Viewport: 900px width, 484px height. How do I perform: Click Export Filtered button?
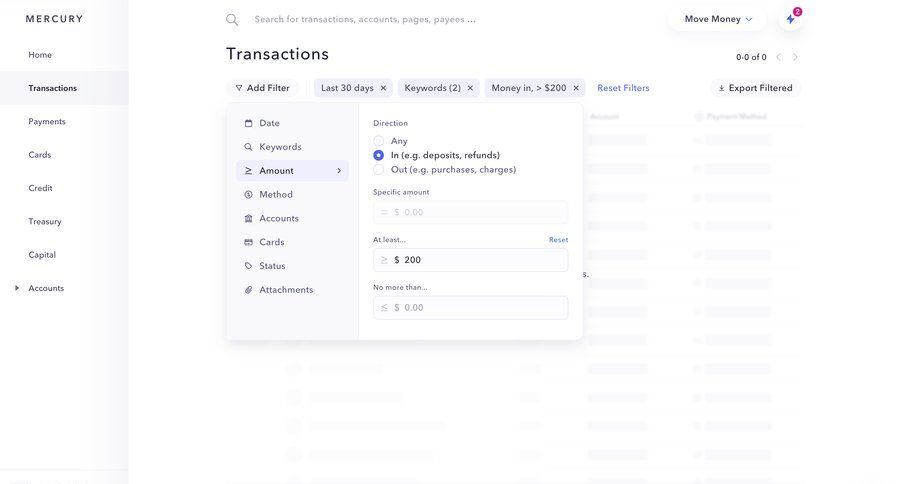(x=755, y=88)
